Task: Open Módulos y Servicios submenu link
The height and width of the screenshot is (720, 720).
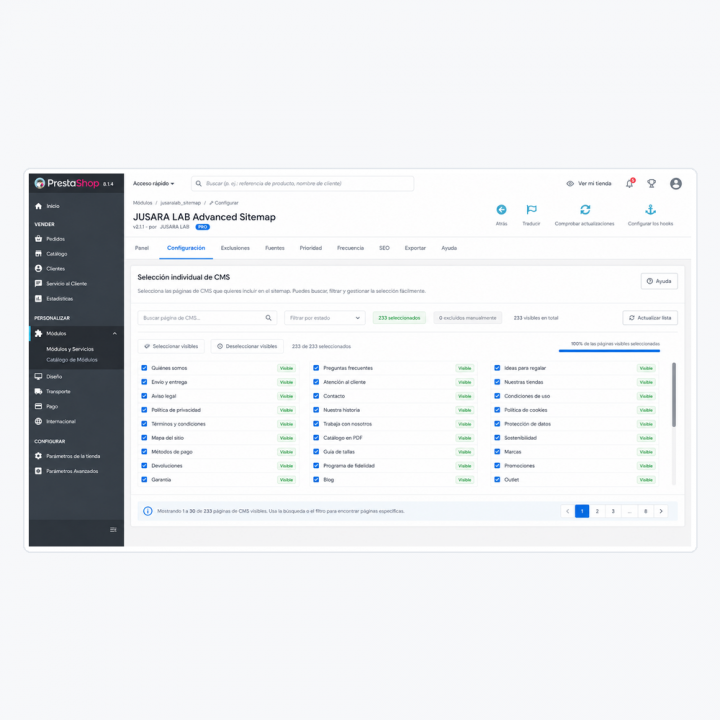Action: pyautogui.click(x=70, y=349)
